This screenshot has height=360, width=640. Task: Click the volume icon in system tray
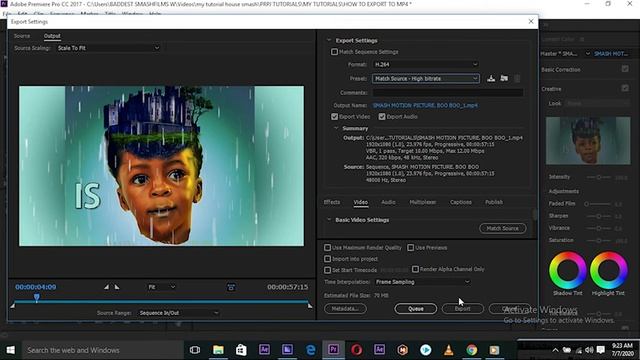coord(589,350)
